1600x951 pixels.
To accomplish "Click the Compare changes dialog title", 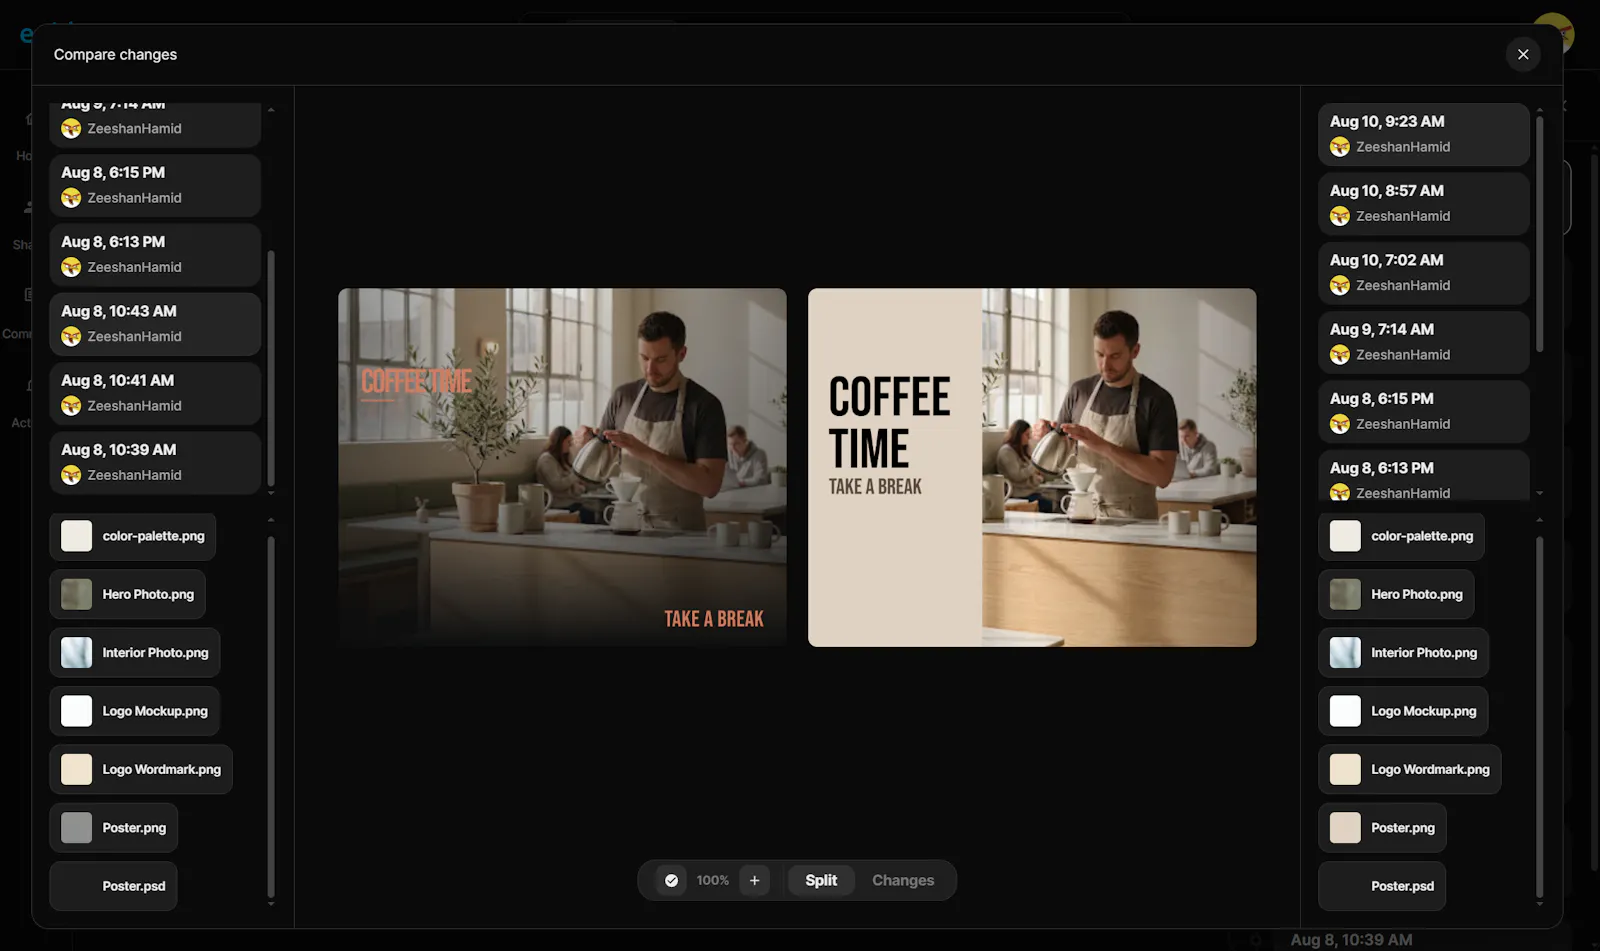I will coord(115,54).
